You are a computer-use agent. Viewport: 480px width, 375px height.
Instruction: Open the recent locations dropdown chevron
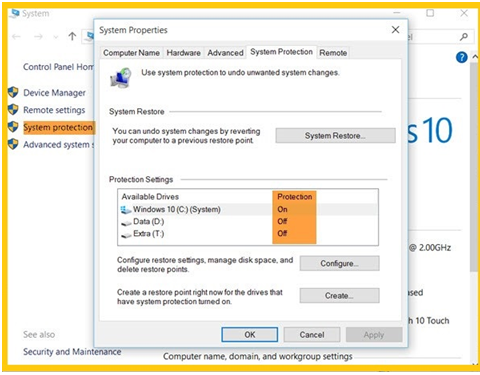coord(56,37)
